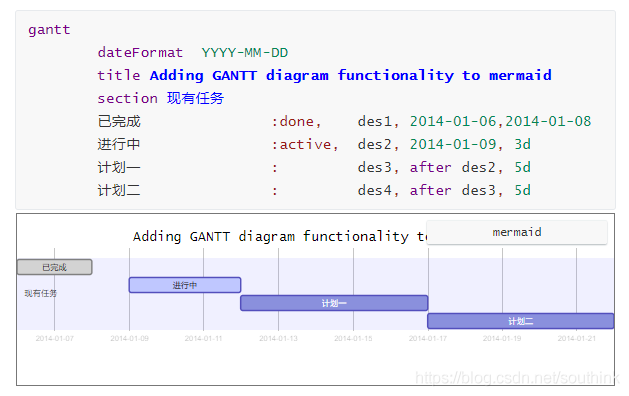The width and height of the screenshot is (629, 396).
Task: Click the 现有任务 section label in chart
Action: (41, 293)
